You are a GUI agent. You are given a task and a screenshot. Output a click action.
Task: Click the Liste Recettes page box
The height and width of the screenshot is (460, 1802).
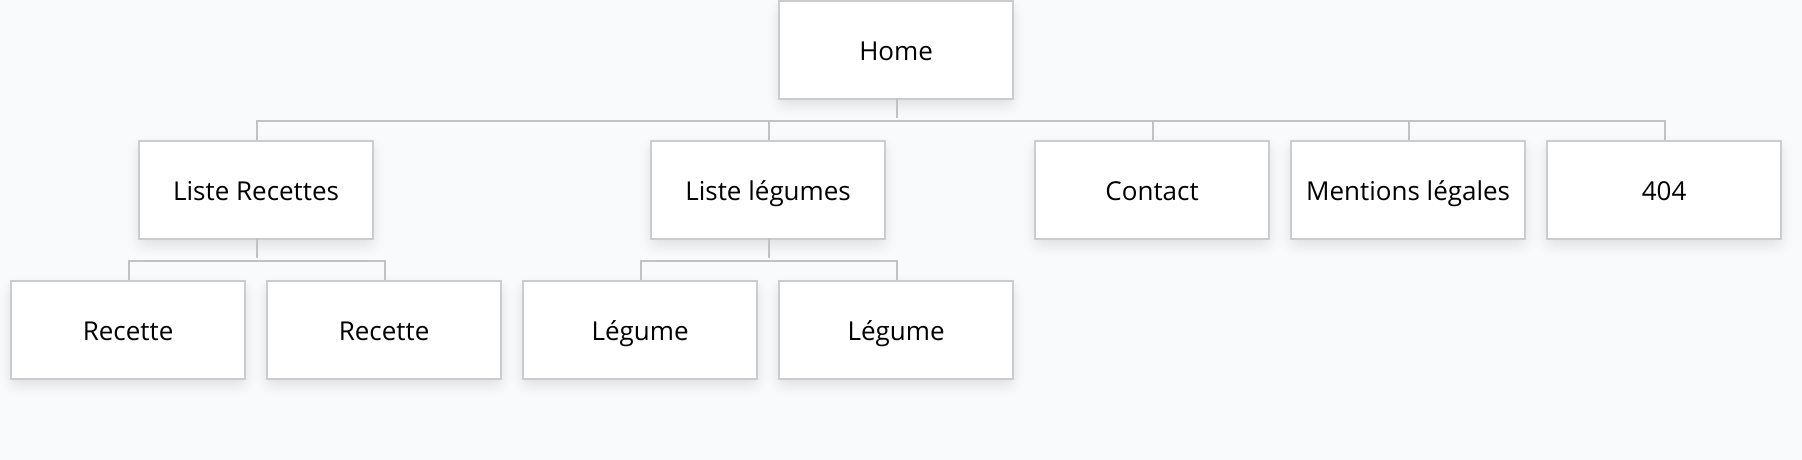point(256,190)
